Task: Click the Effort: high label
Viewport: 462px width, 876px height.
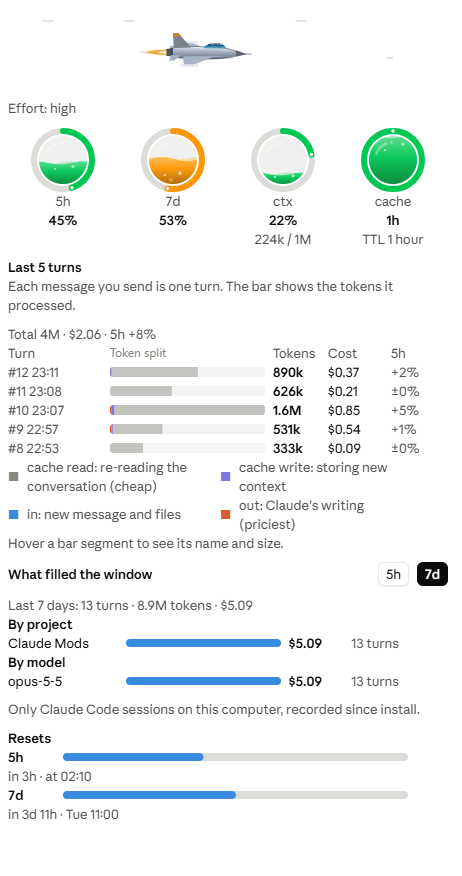Action: [42, 108]
